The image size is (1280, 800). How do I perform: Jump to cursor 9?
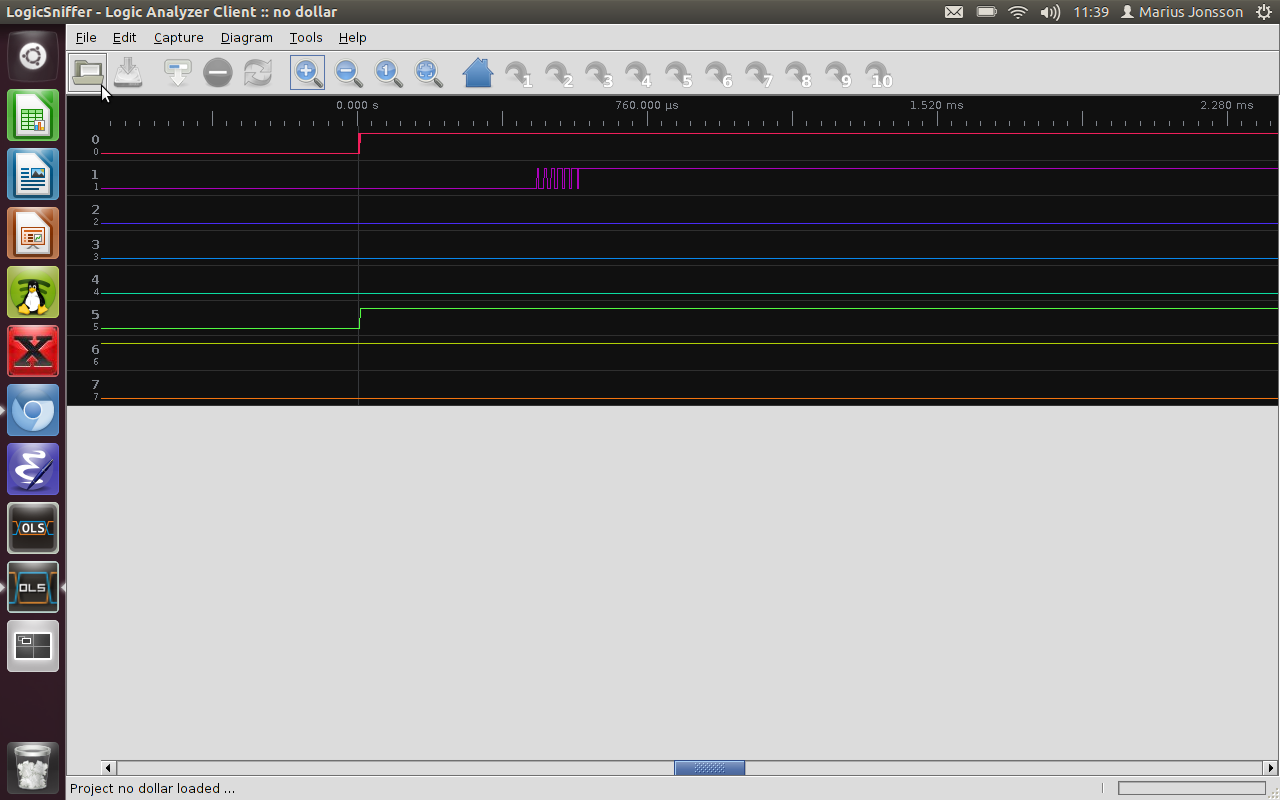838,74
